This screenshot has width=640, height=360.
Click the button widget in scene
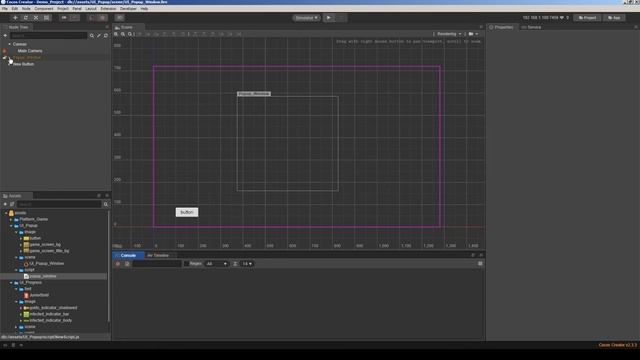coord(187,212)
